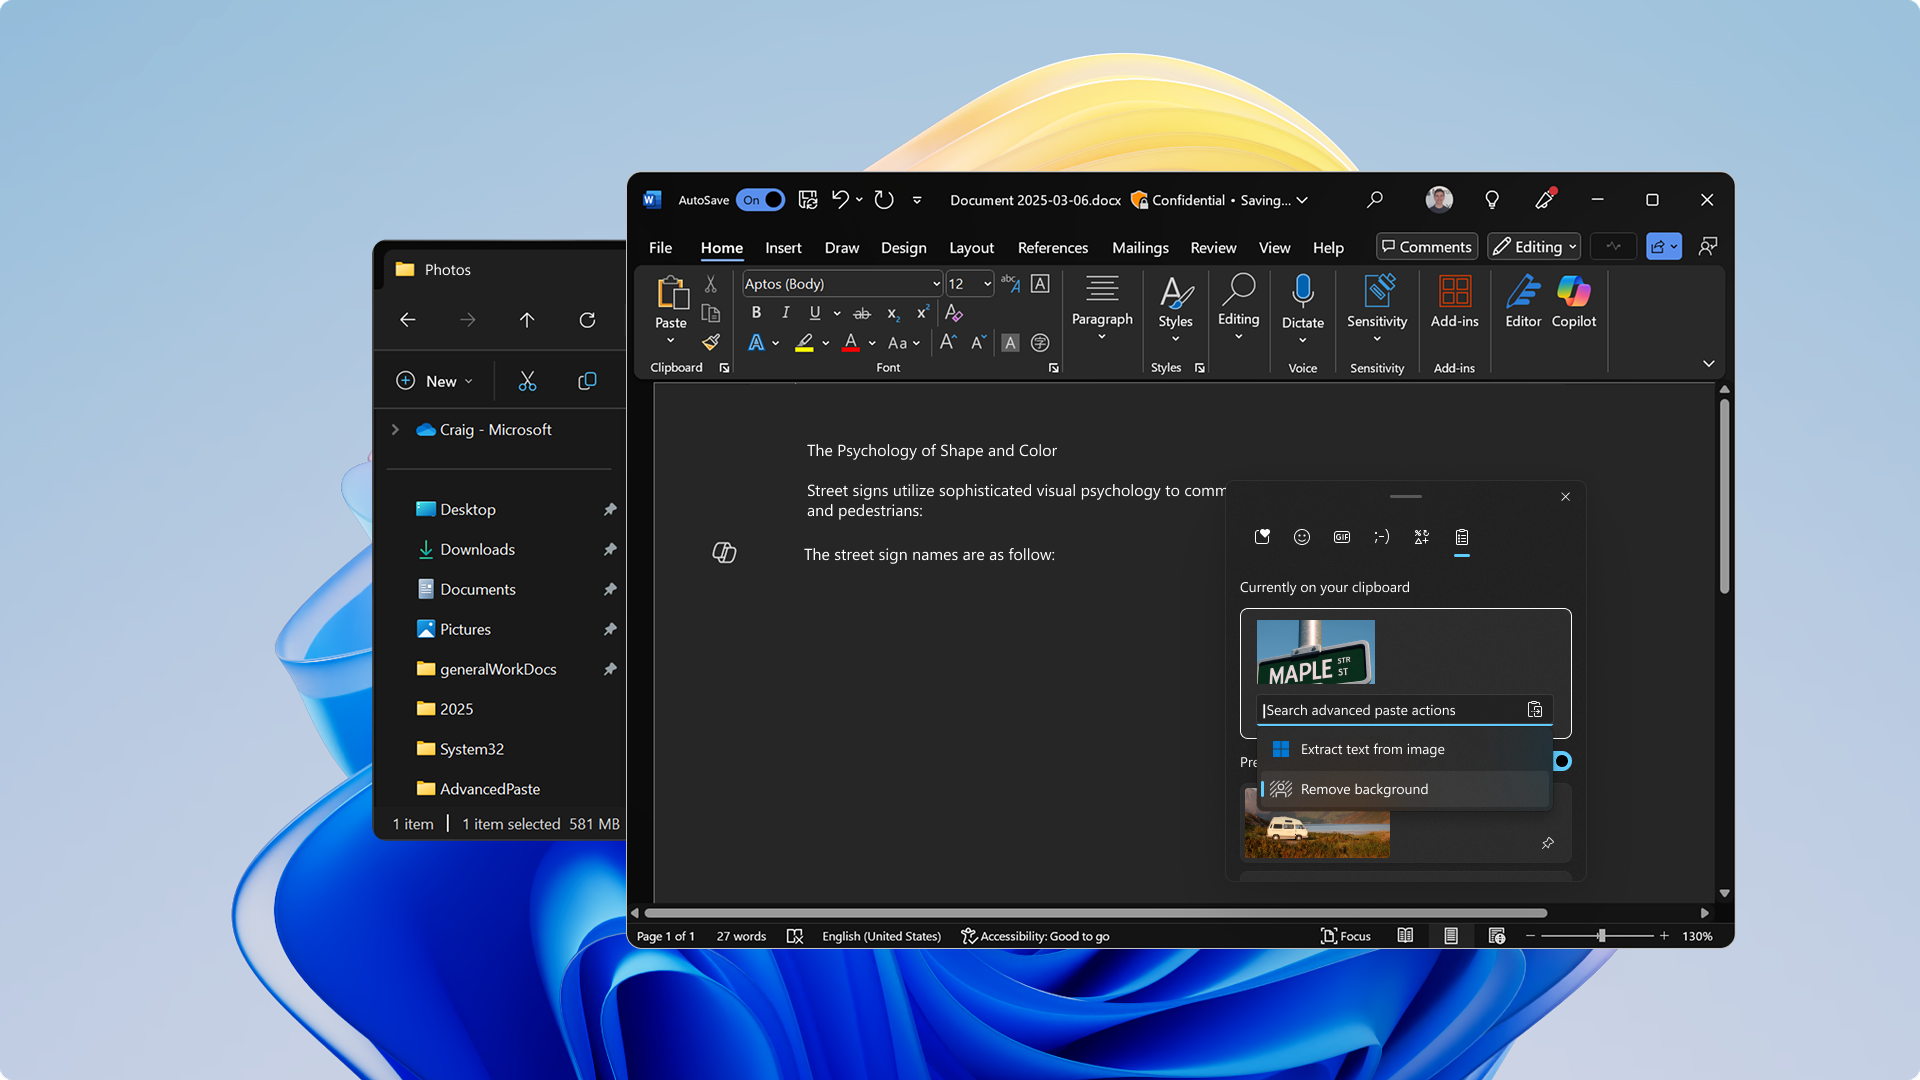The image size is (1920, 1080).
Task: Open the Insert ribbon tab
Action: point(783,248)
